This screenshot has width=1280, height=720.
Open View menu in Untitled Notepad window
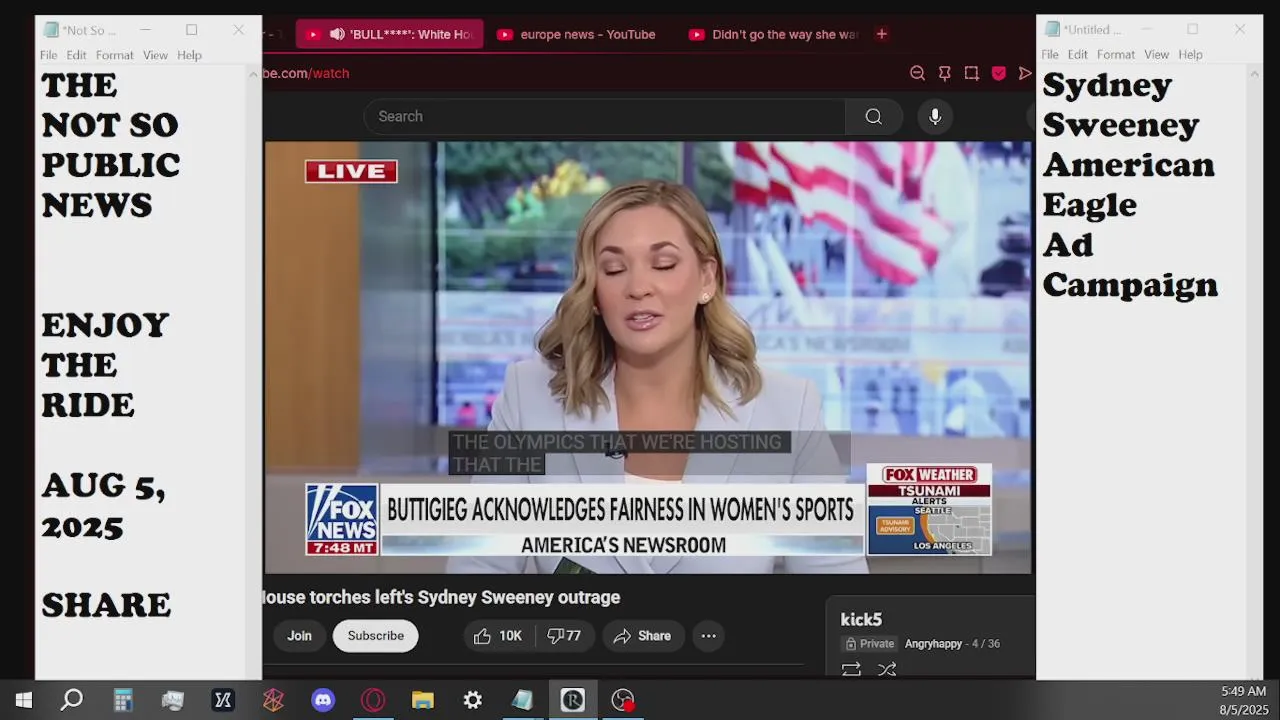pyautogui.click(x=1156, y=54)
